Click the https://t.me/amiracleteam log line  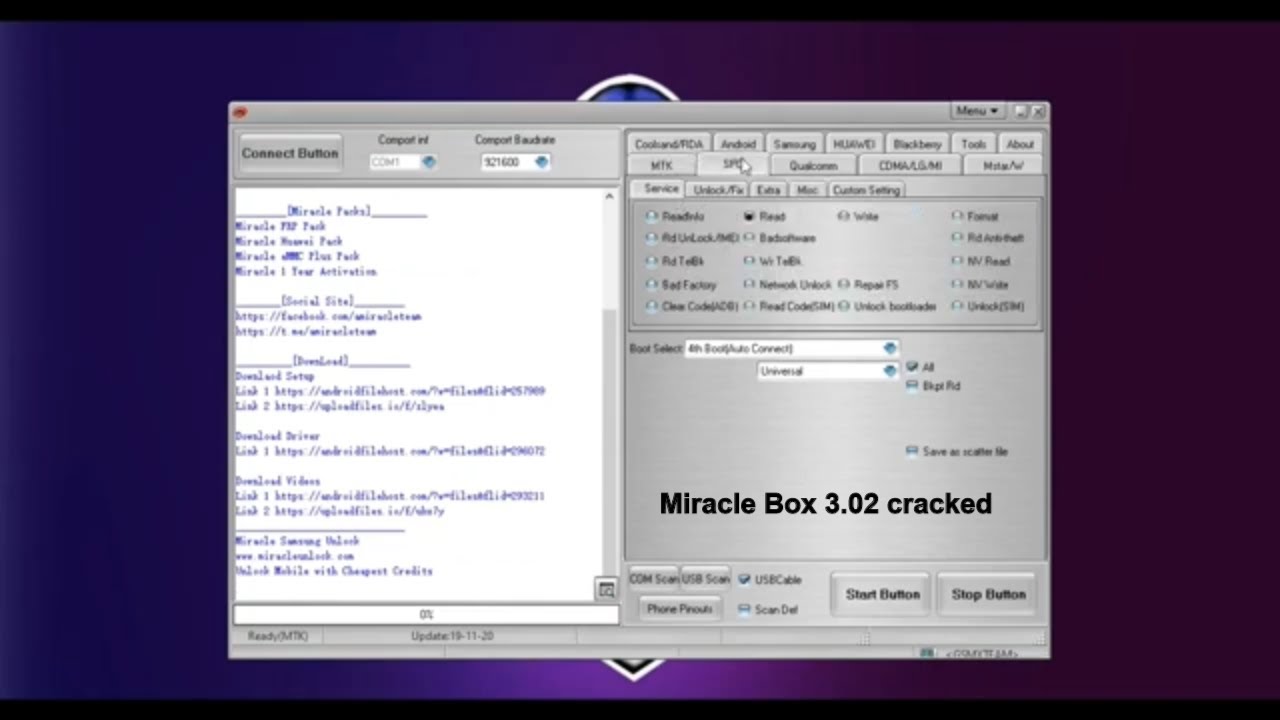coord(306,331)
